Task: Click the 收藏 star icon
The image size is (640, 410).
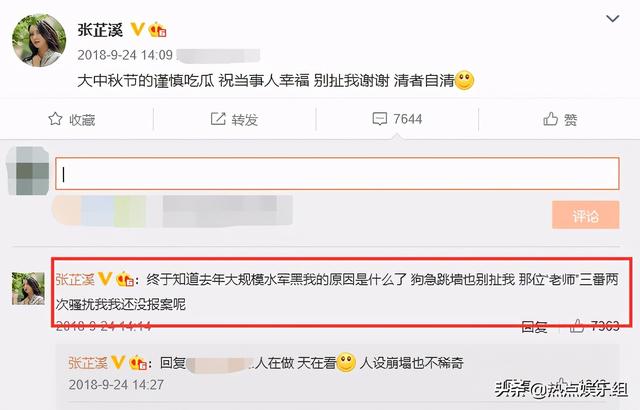Action: coord(56,119)
